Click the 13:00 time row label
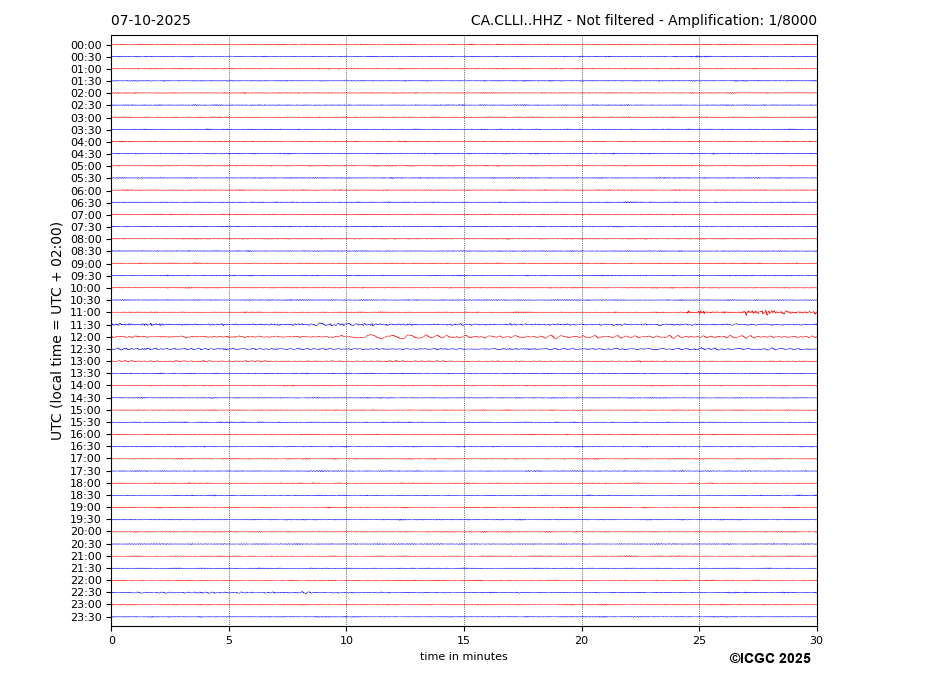 pos(85,361)
